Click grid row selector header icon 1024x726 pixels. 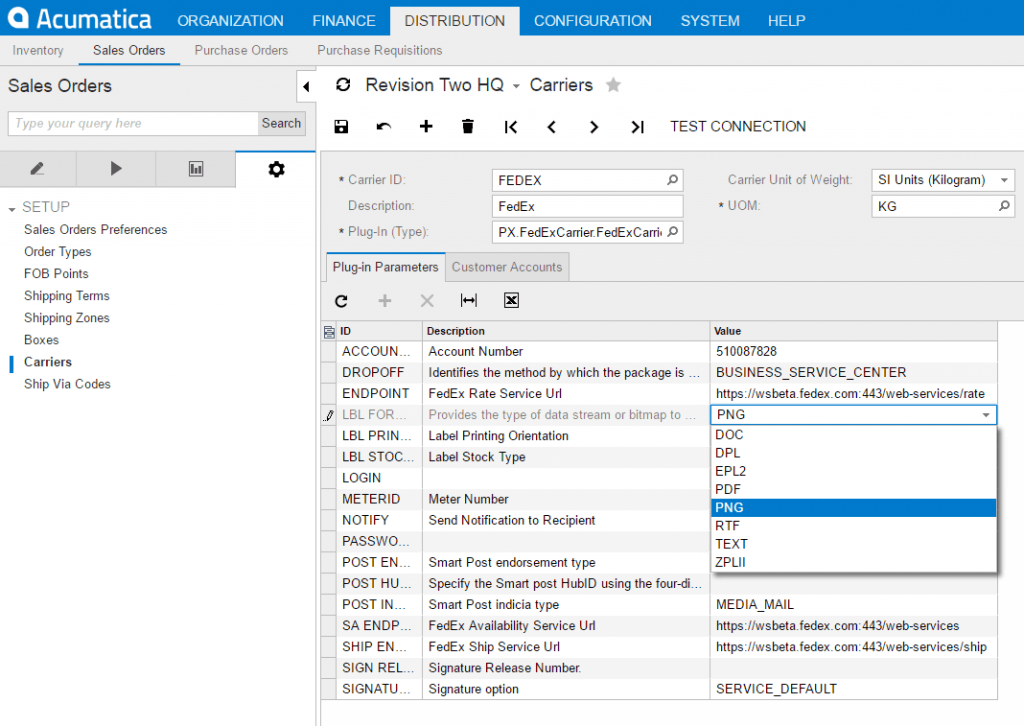click(329, 332)
